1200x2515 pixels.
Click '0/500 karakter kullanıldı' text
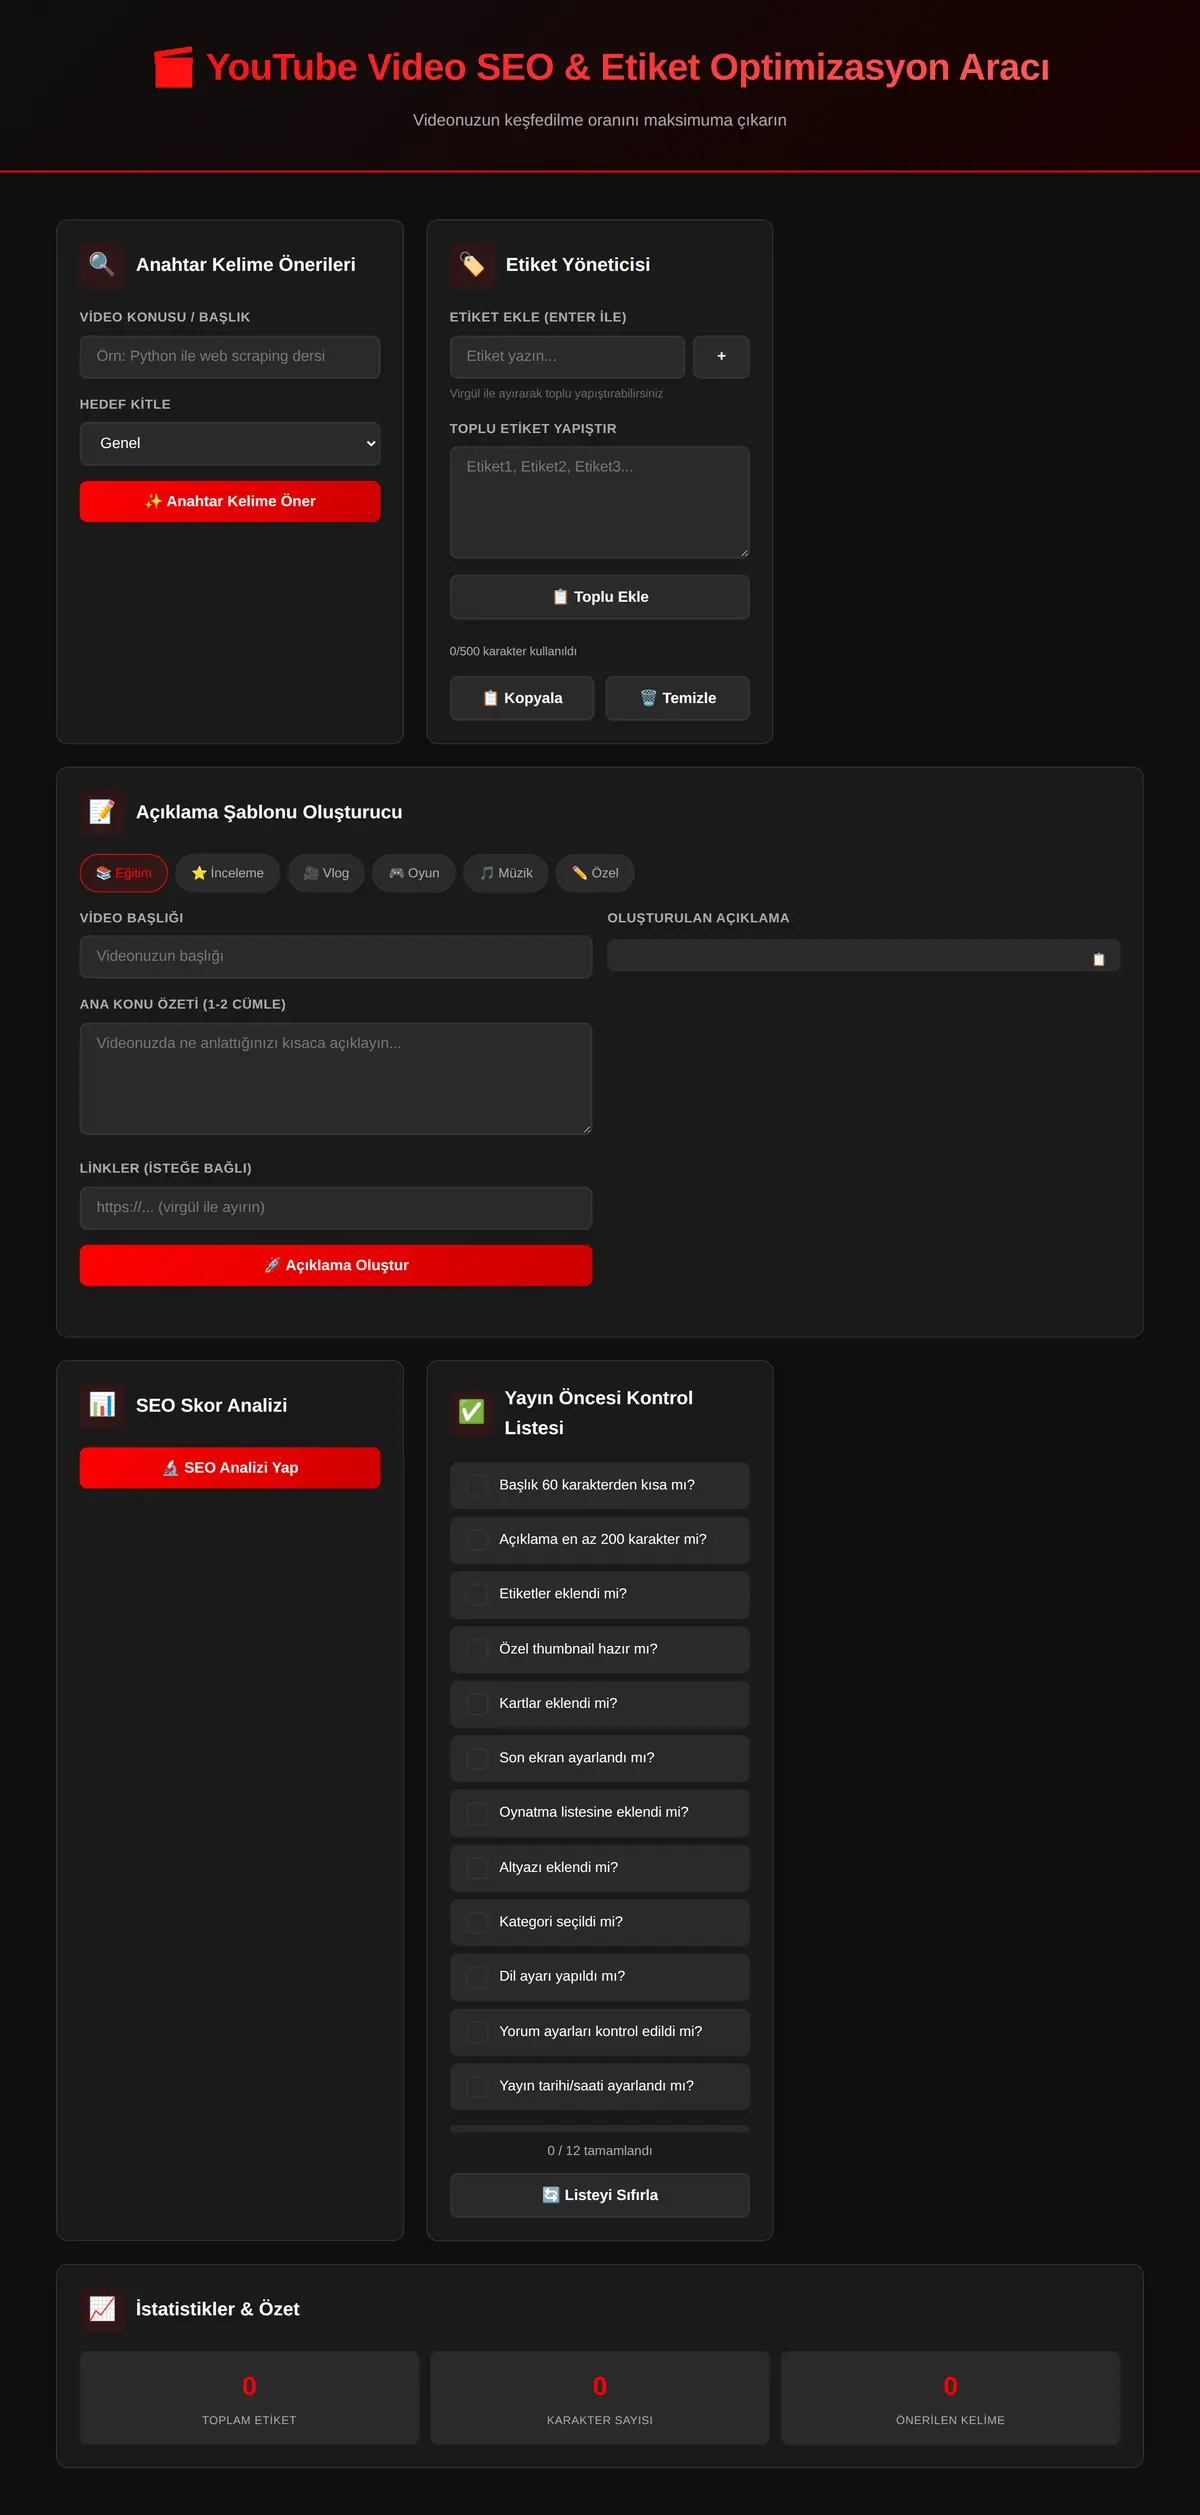click(x=513, y=651)
